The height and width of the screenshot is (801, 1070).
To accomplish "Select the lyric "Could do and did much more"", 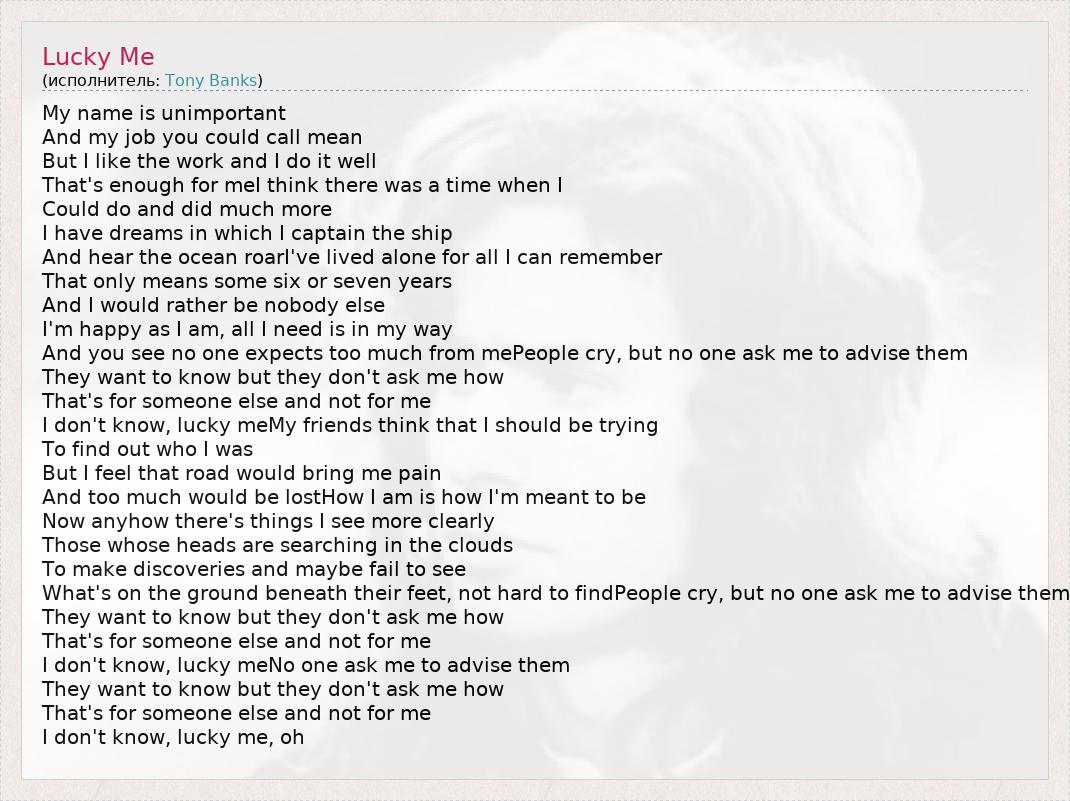I will (x=187, y=209).
